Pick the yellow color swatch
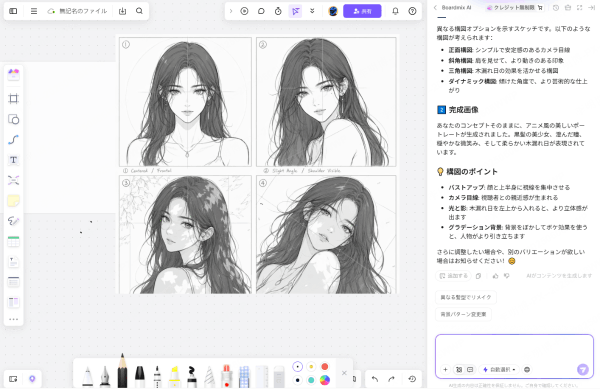Viewport: 600px width, 389px height. (311, 366)
